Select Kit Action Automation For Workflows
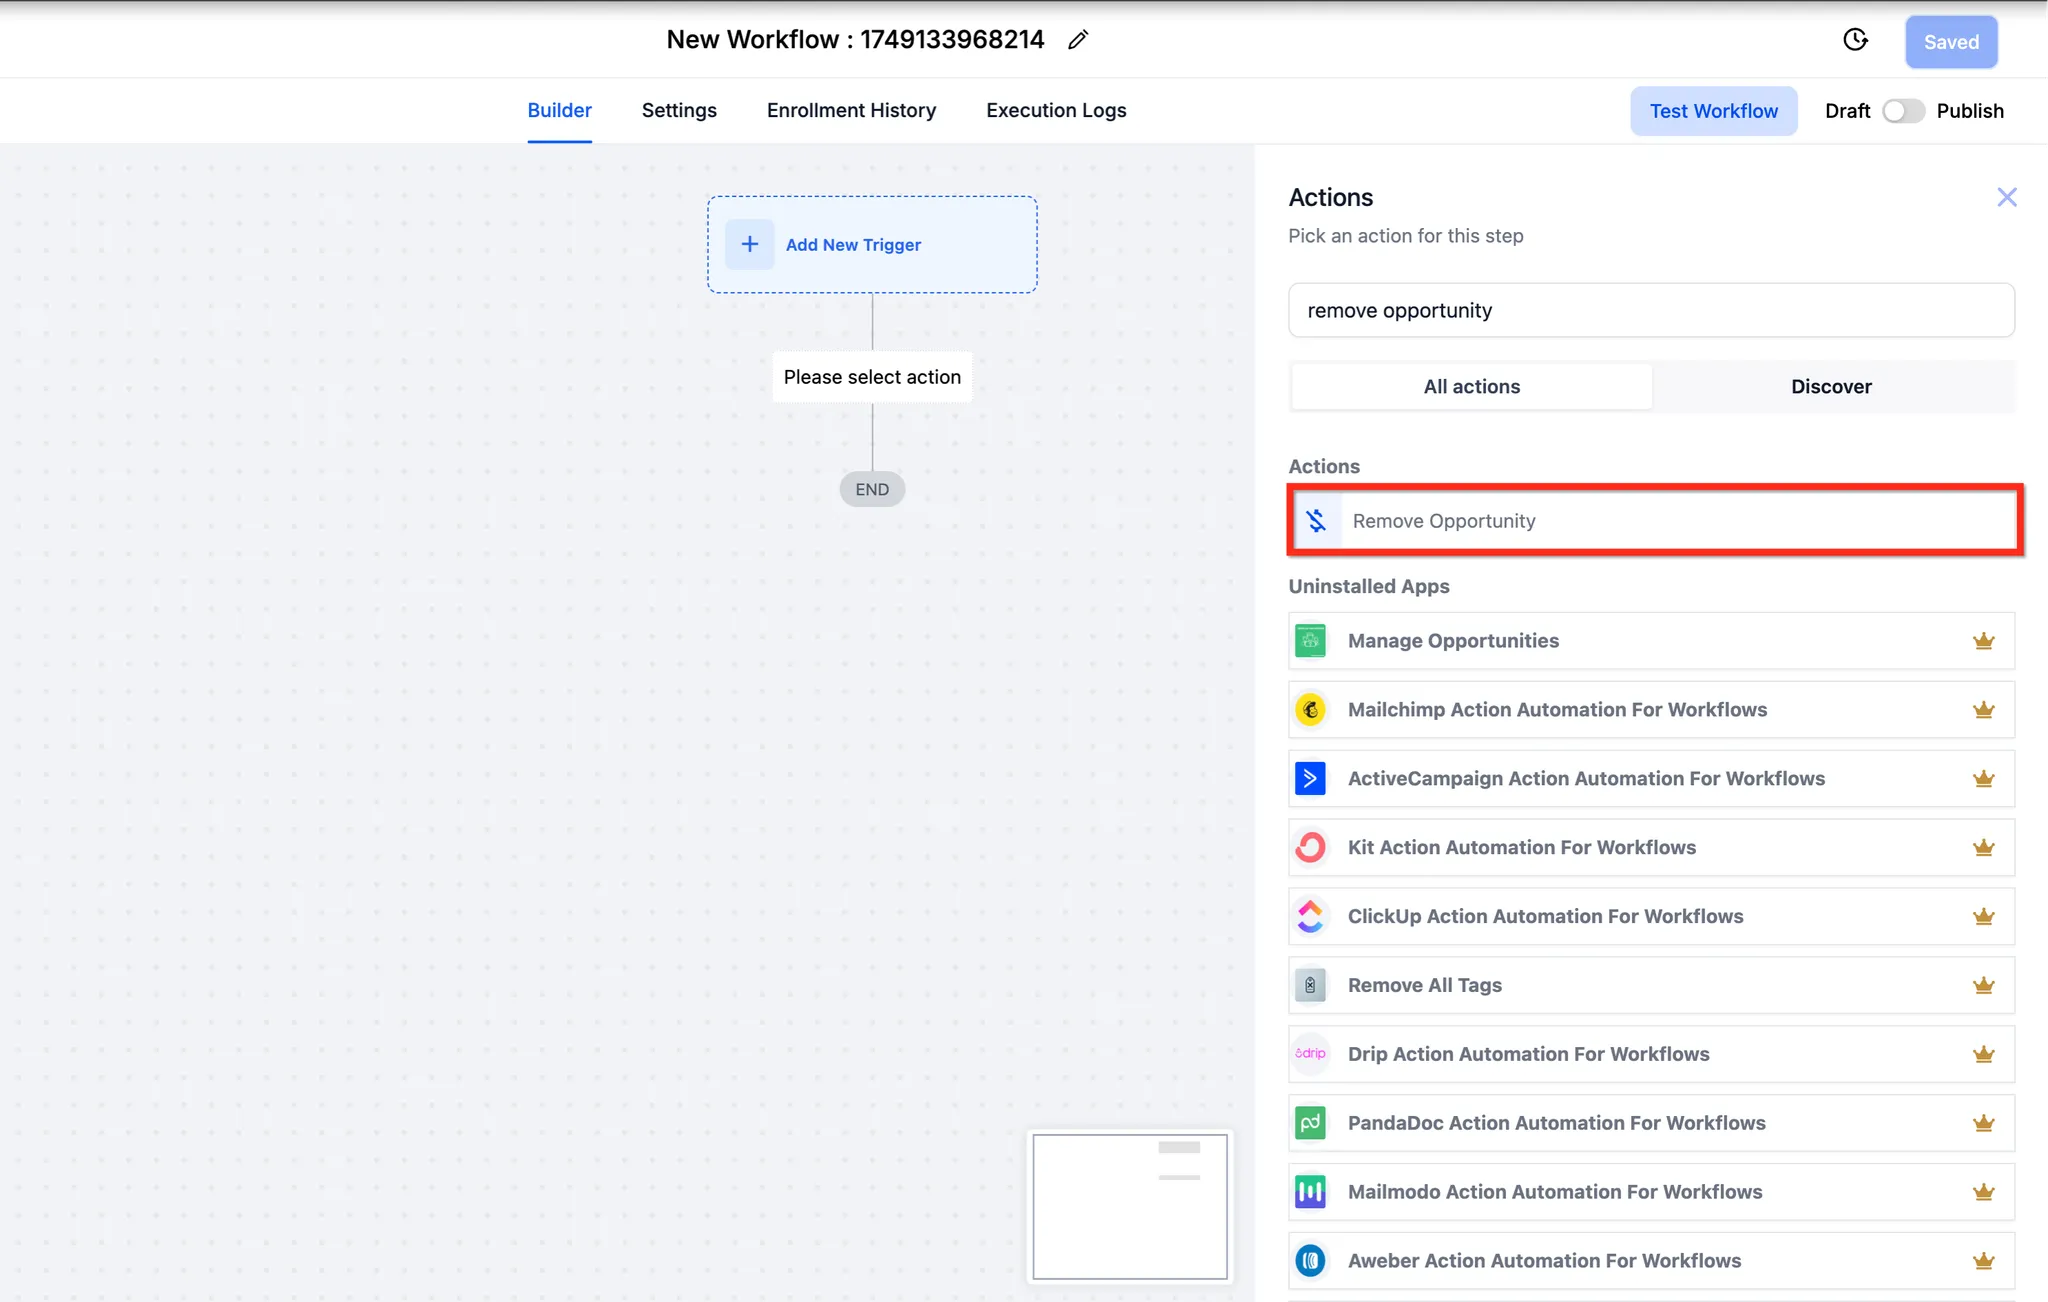The image size is (2048, 1302). point(1521,847)
